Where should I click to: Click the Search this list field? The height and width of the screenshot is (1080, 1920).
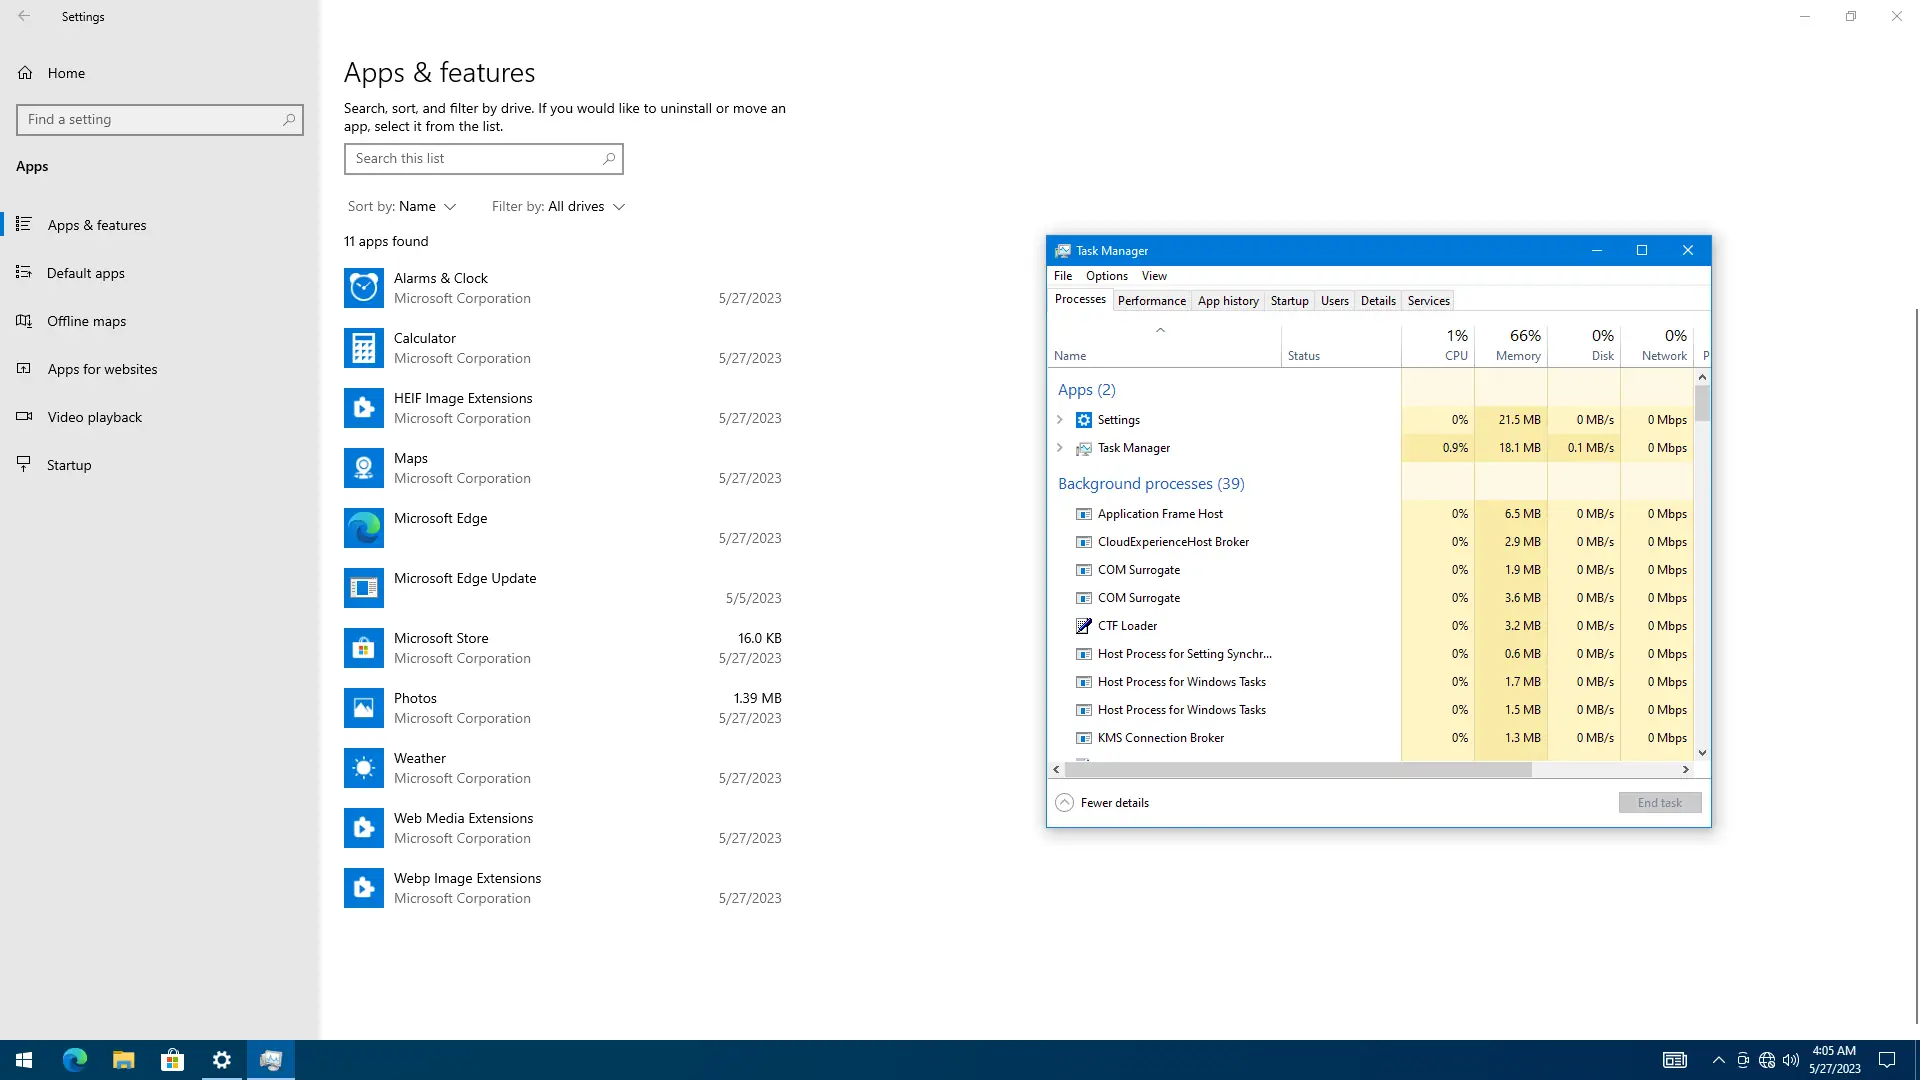474,159
